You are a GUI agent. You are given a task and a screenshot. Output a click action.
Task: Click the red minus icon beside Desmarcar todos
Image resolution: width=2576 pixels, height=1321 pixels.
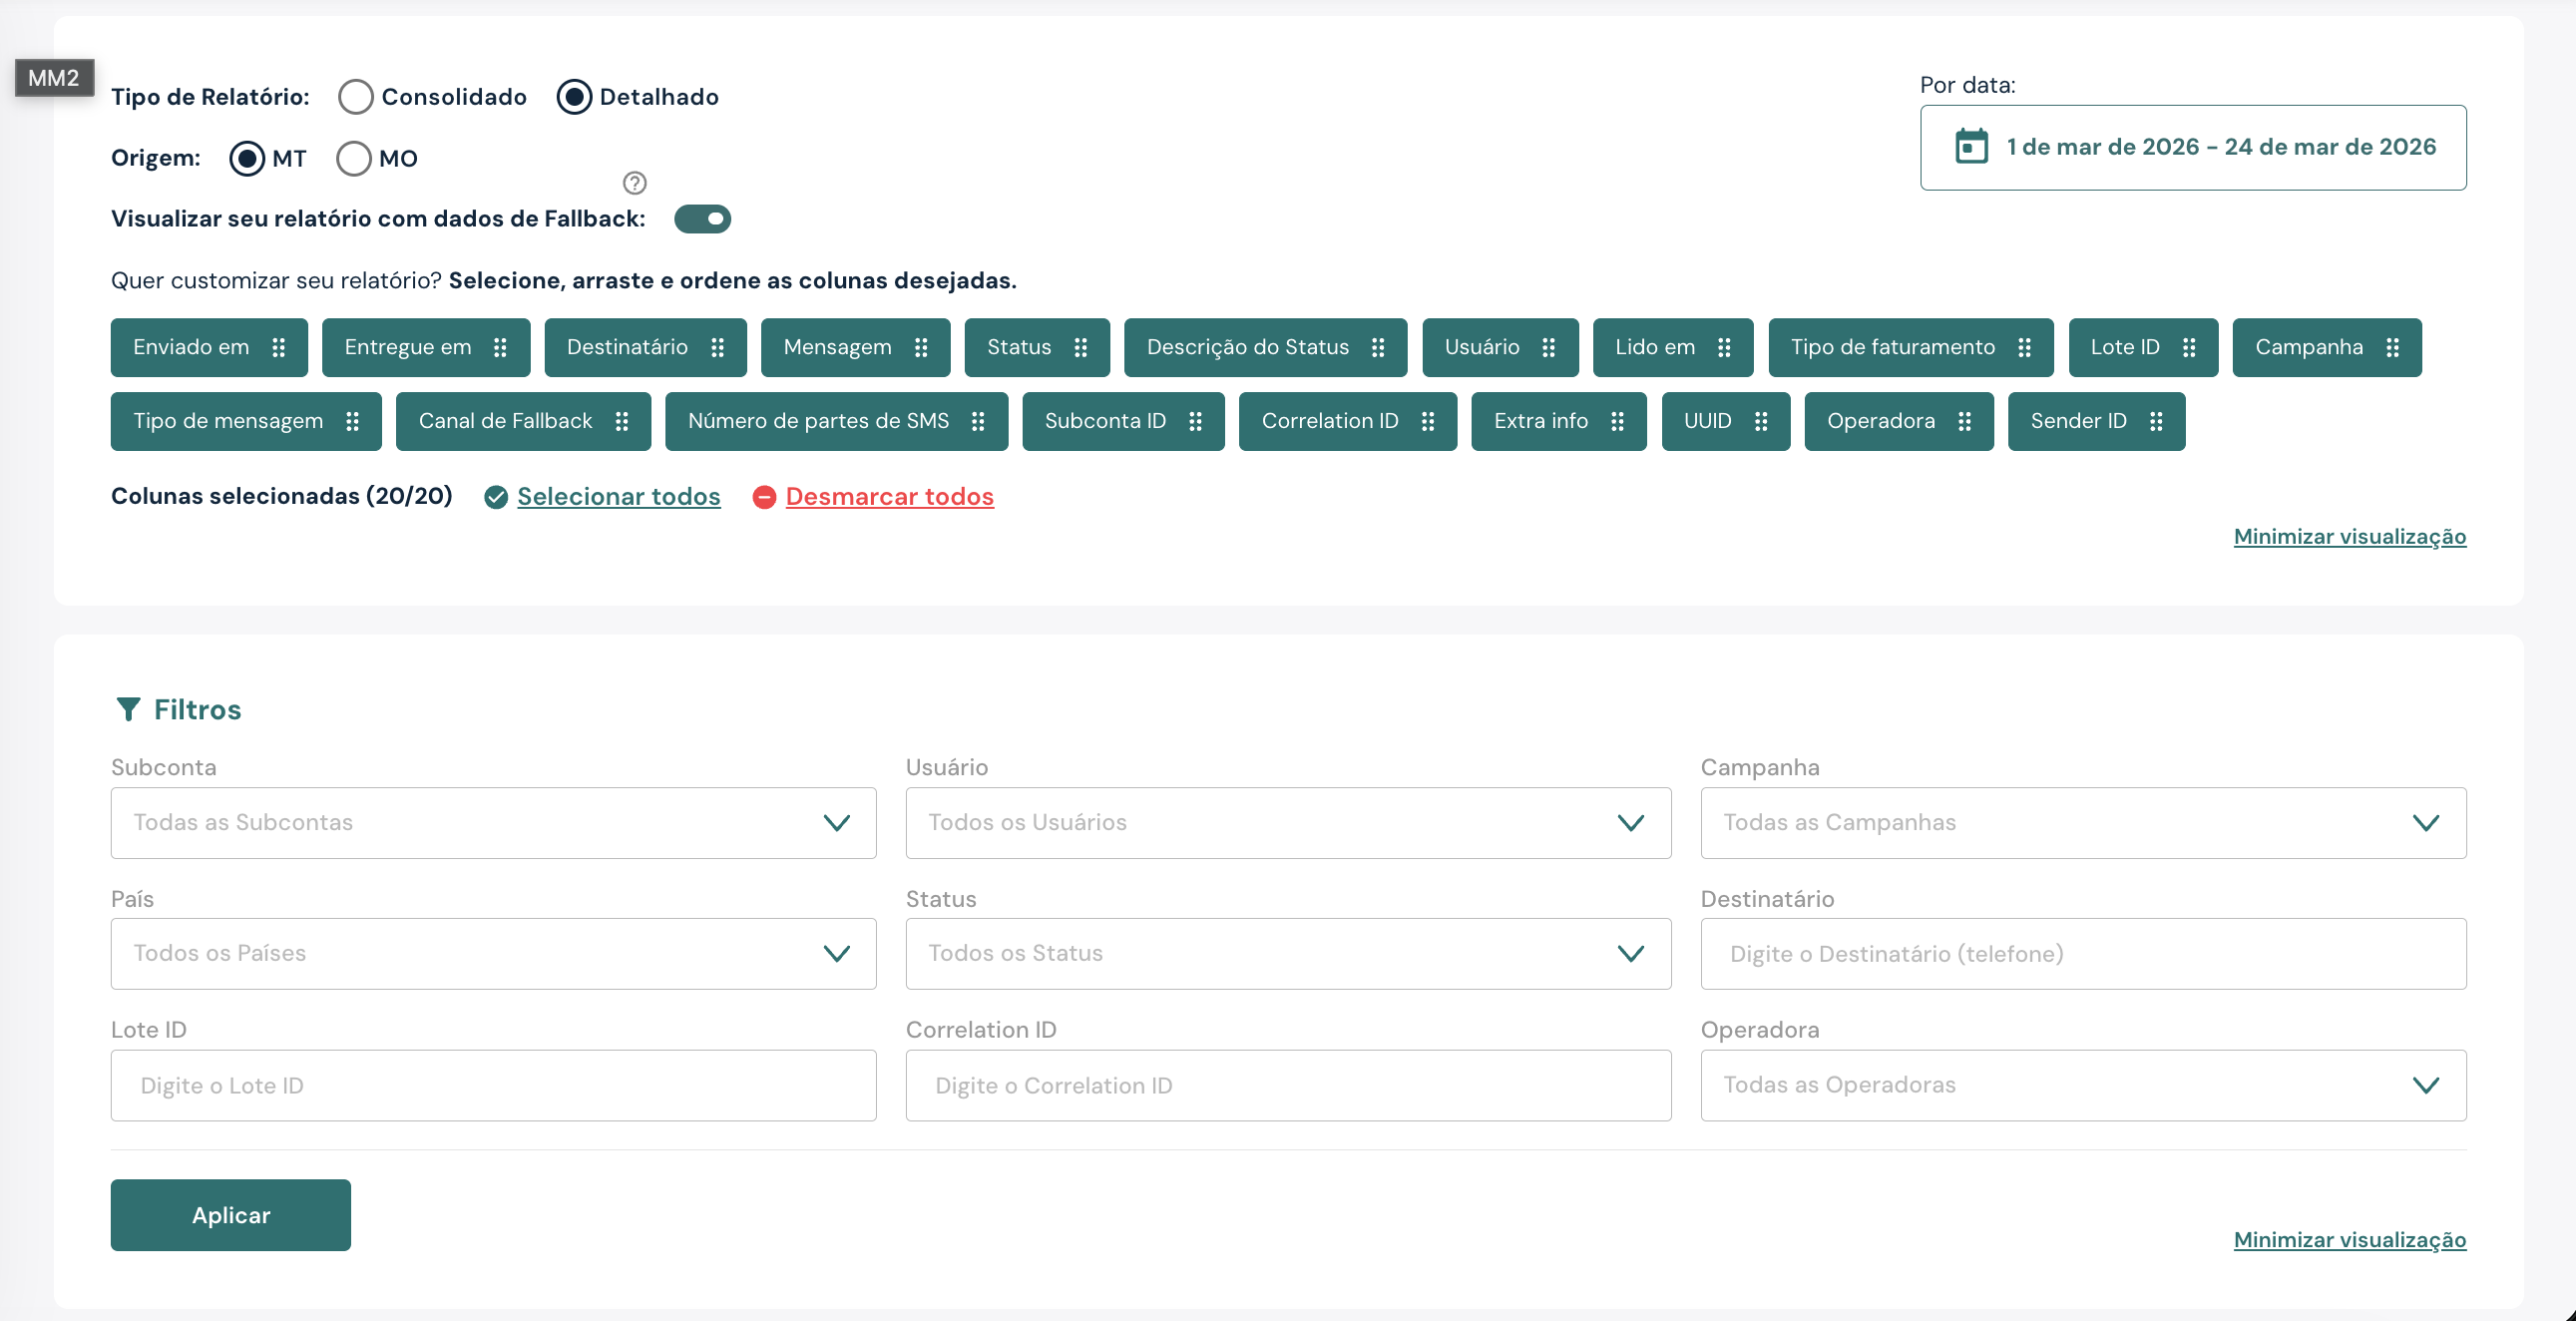click(x=764, y=497)
